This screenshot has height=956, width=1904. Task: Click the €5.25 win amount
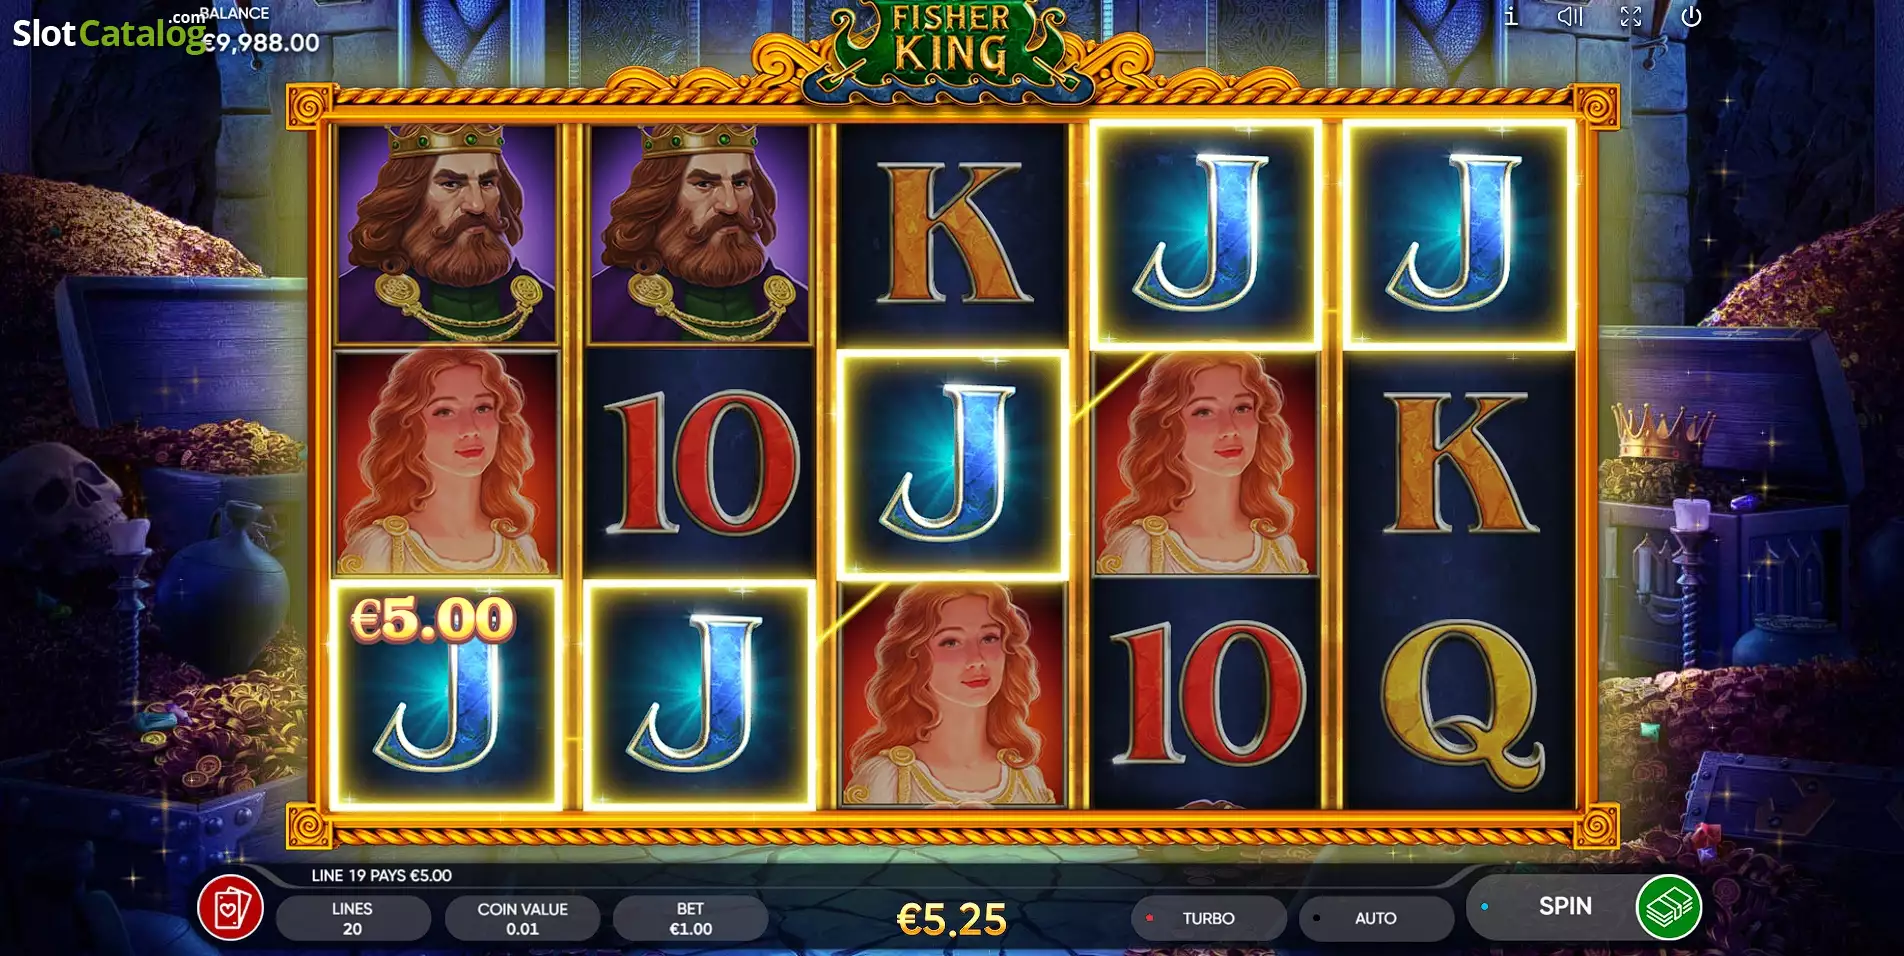pos(952,920)
